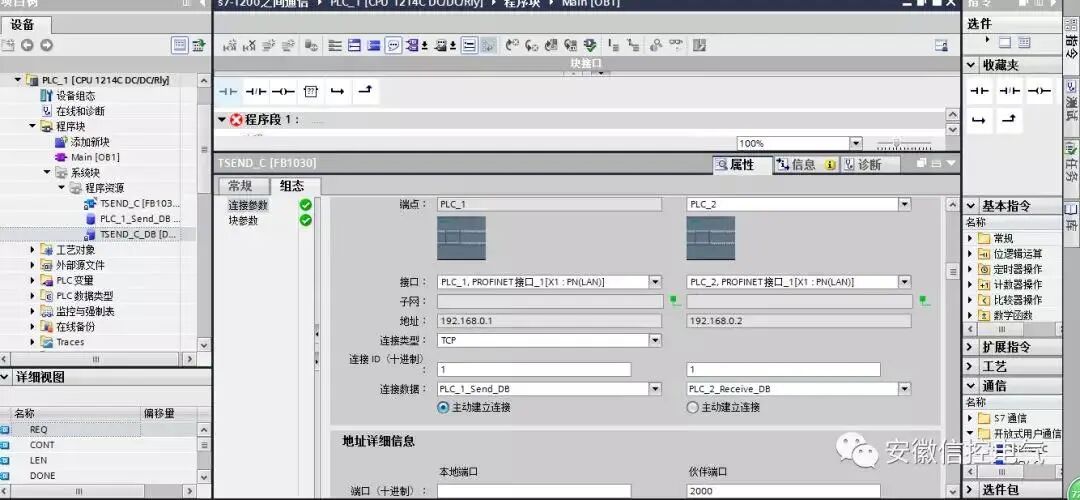Select PLC_1 主动建立连接 radio button
This screenshot has height=500, width=1080.
pyautogui.click(x=444, y=407)
